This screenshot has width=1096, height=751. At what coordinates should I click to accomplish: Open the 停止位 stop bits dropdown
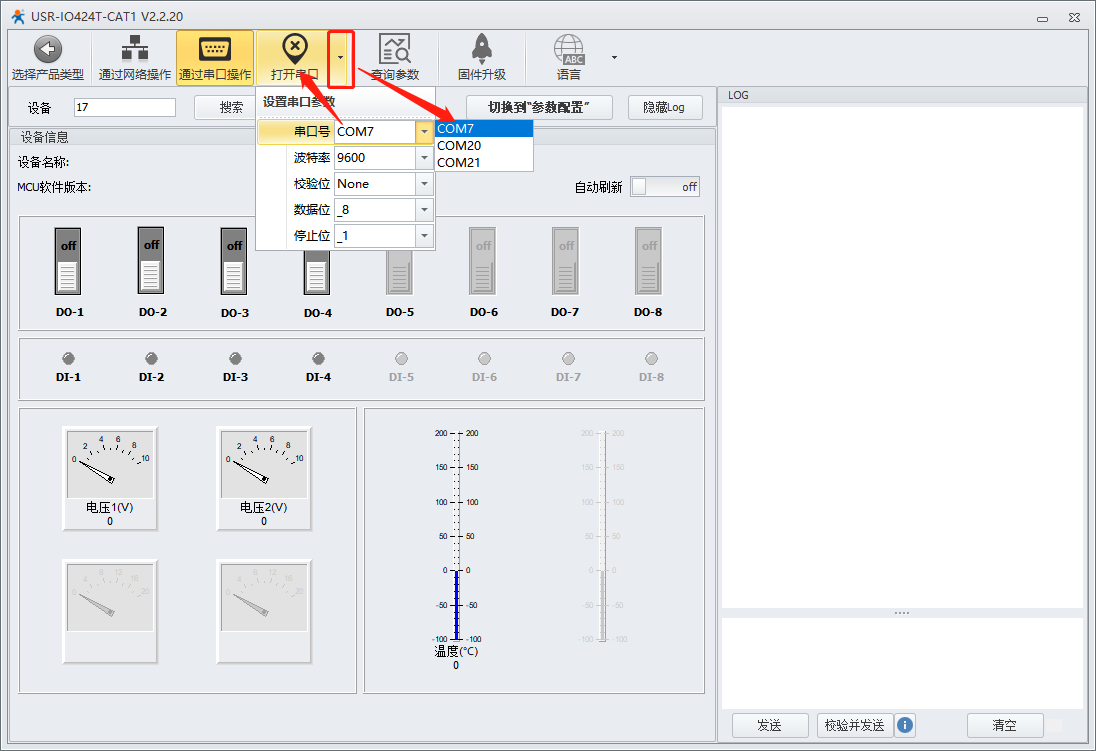pyautogui.click(x=424, y=236)
